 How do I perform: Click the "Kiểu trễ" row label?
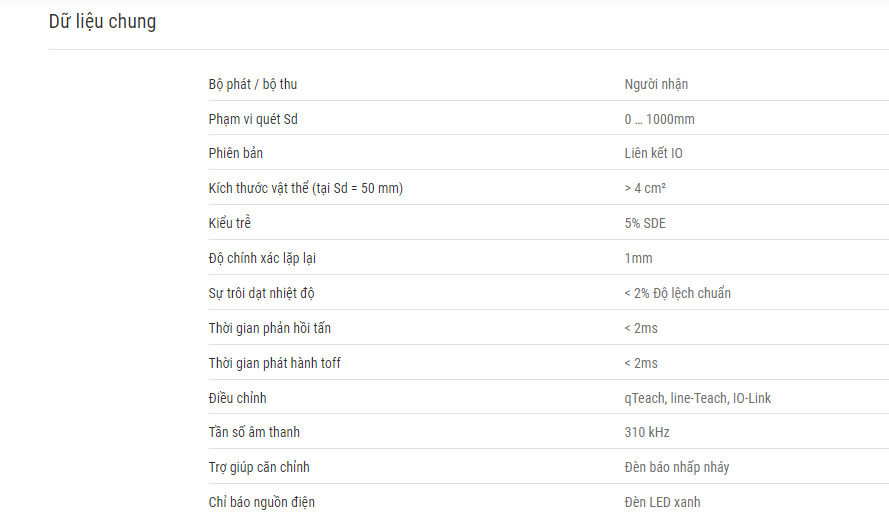230,223
